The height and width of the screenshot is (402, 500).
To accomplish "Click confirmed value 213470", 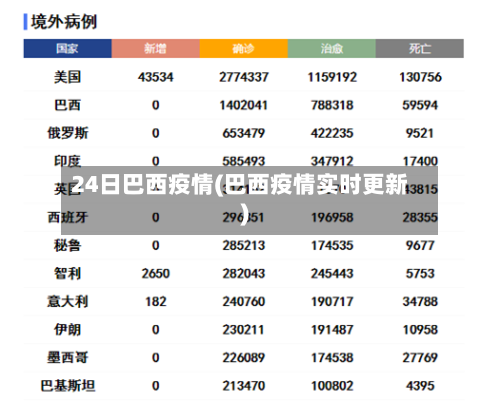I will point(244,386).
